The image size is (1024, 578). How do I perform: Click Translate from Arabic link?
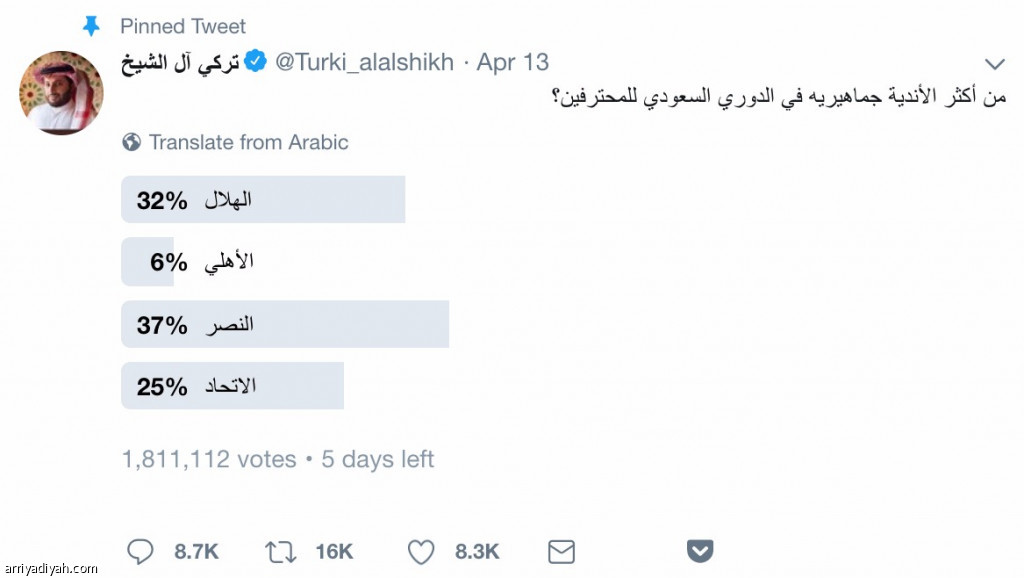(x=248, y=142)
